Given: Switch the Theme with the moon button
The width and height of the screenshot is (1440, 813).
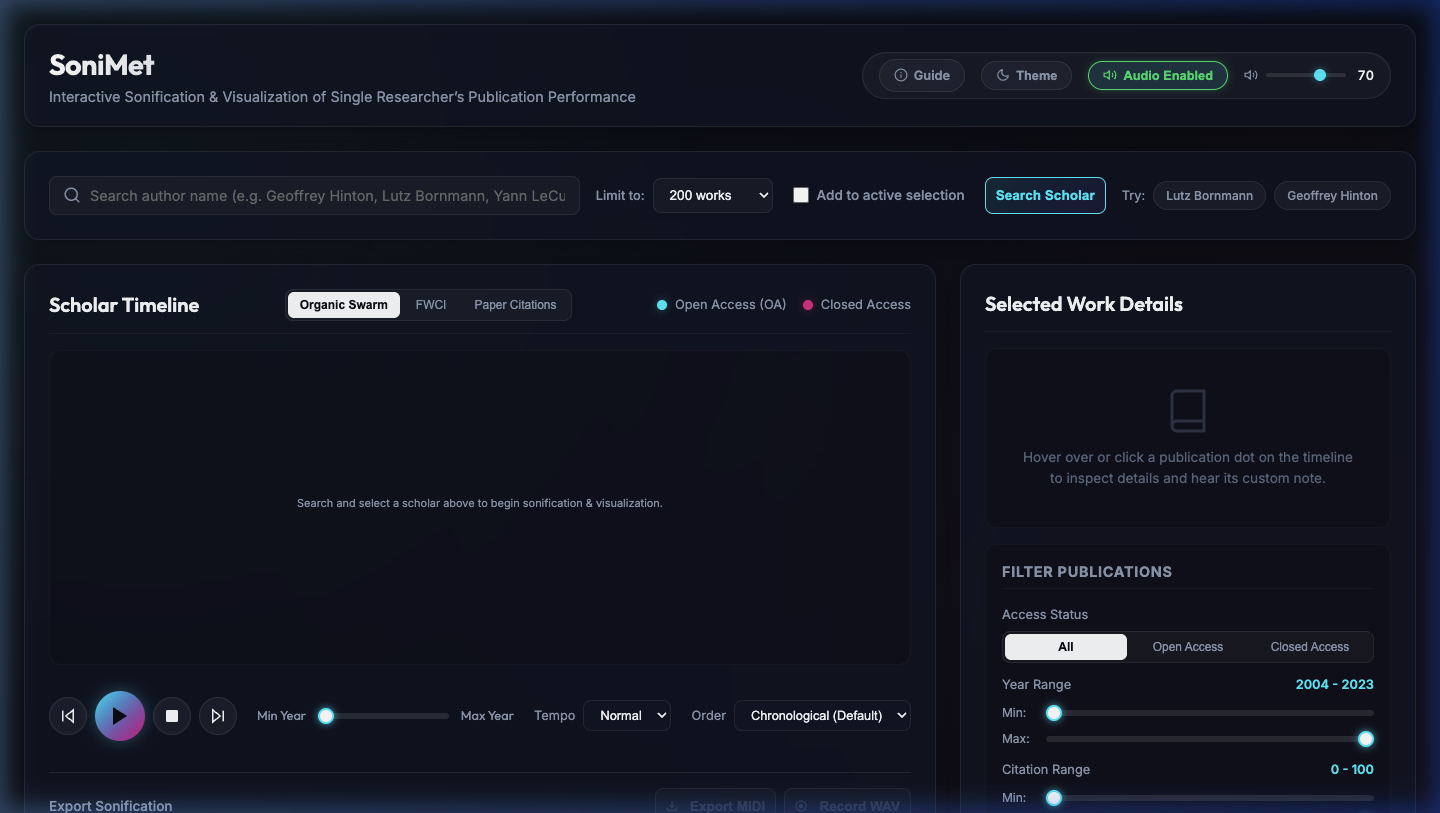Looking at the screenshot, I should pyautogui.click(x=1026, y=75).
